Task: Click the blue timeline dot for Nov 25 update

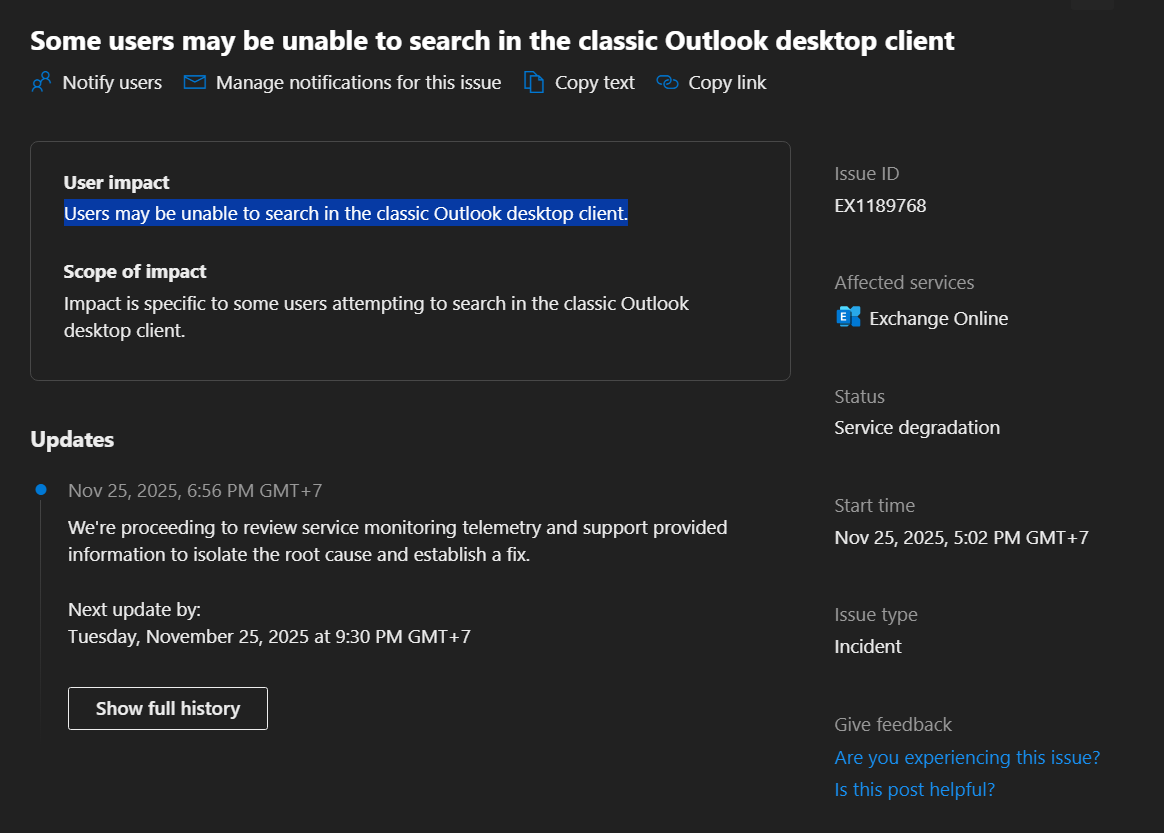Action: tap(41, 489)
